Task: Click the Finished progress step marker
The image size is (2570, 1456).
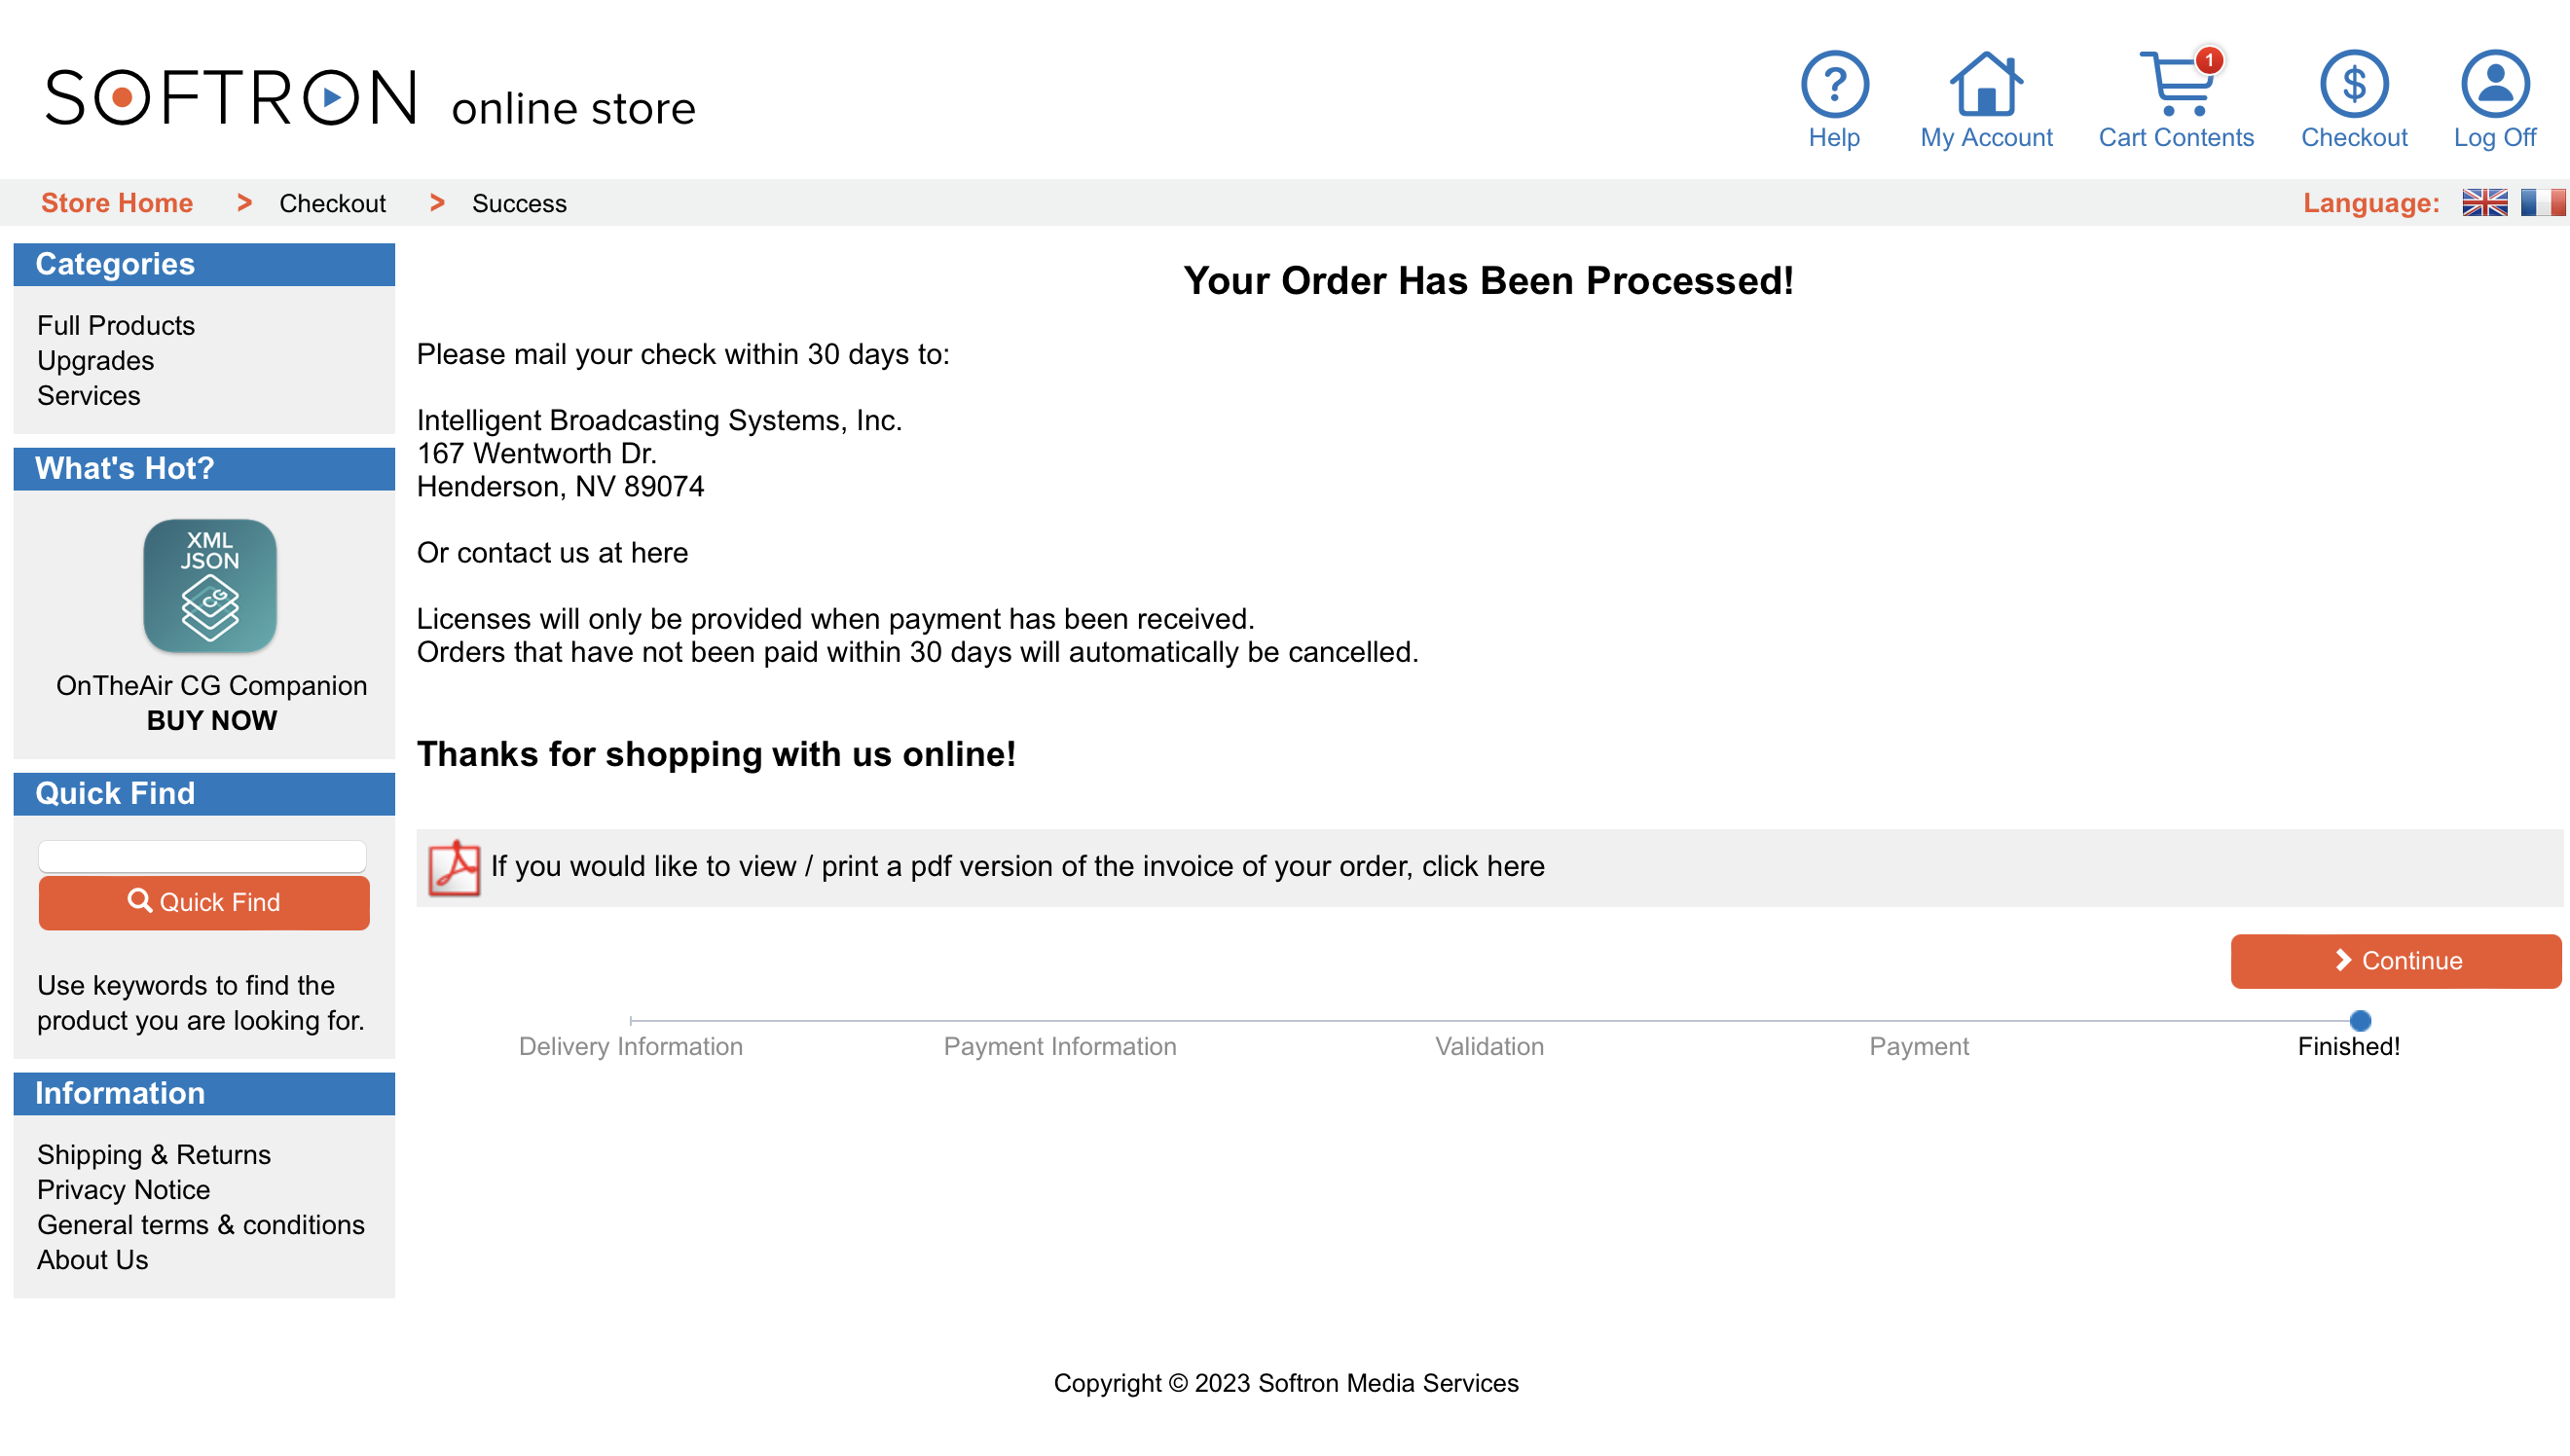Action: [x=2359, y=1021]
